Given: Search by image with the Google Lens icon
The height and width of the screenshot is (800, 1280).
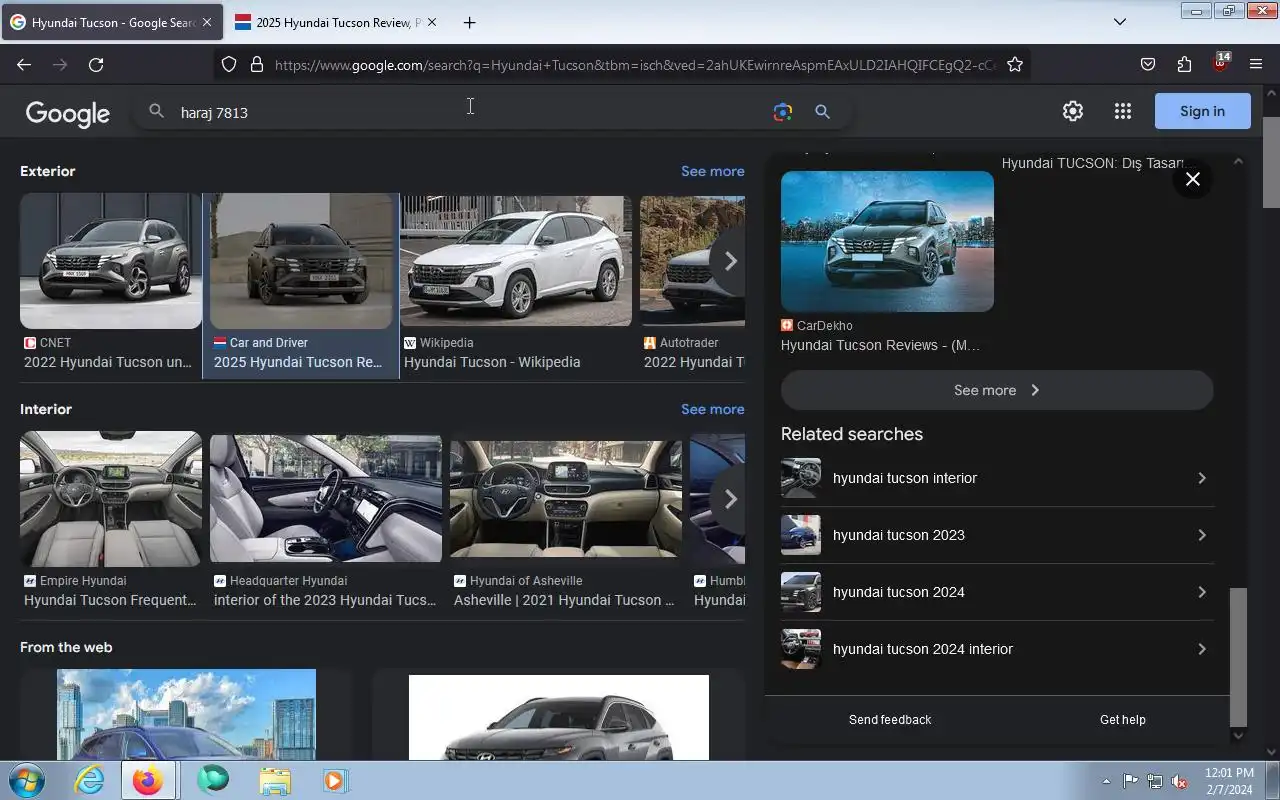Looking at the screenshot, I should pos(783,112).
